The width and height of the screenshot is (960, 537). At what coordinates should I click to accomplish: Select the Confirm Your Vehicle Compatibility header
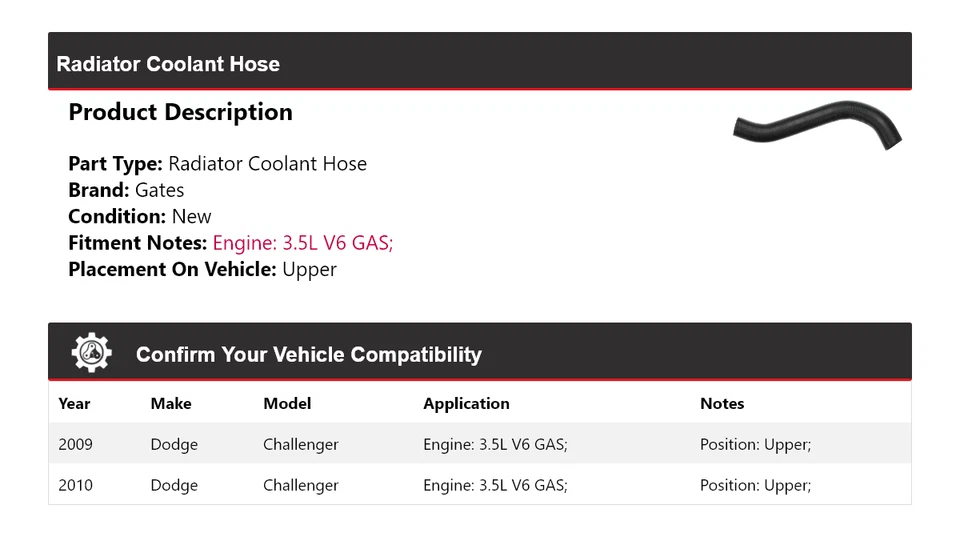tap(308, 355)
